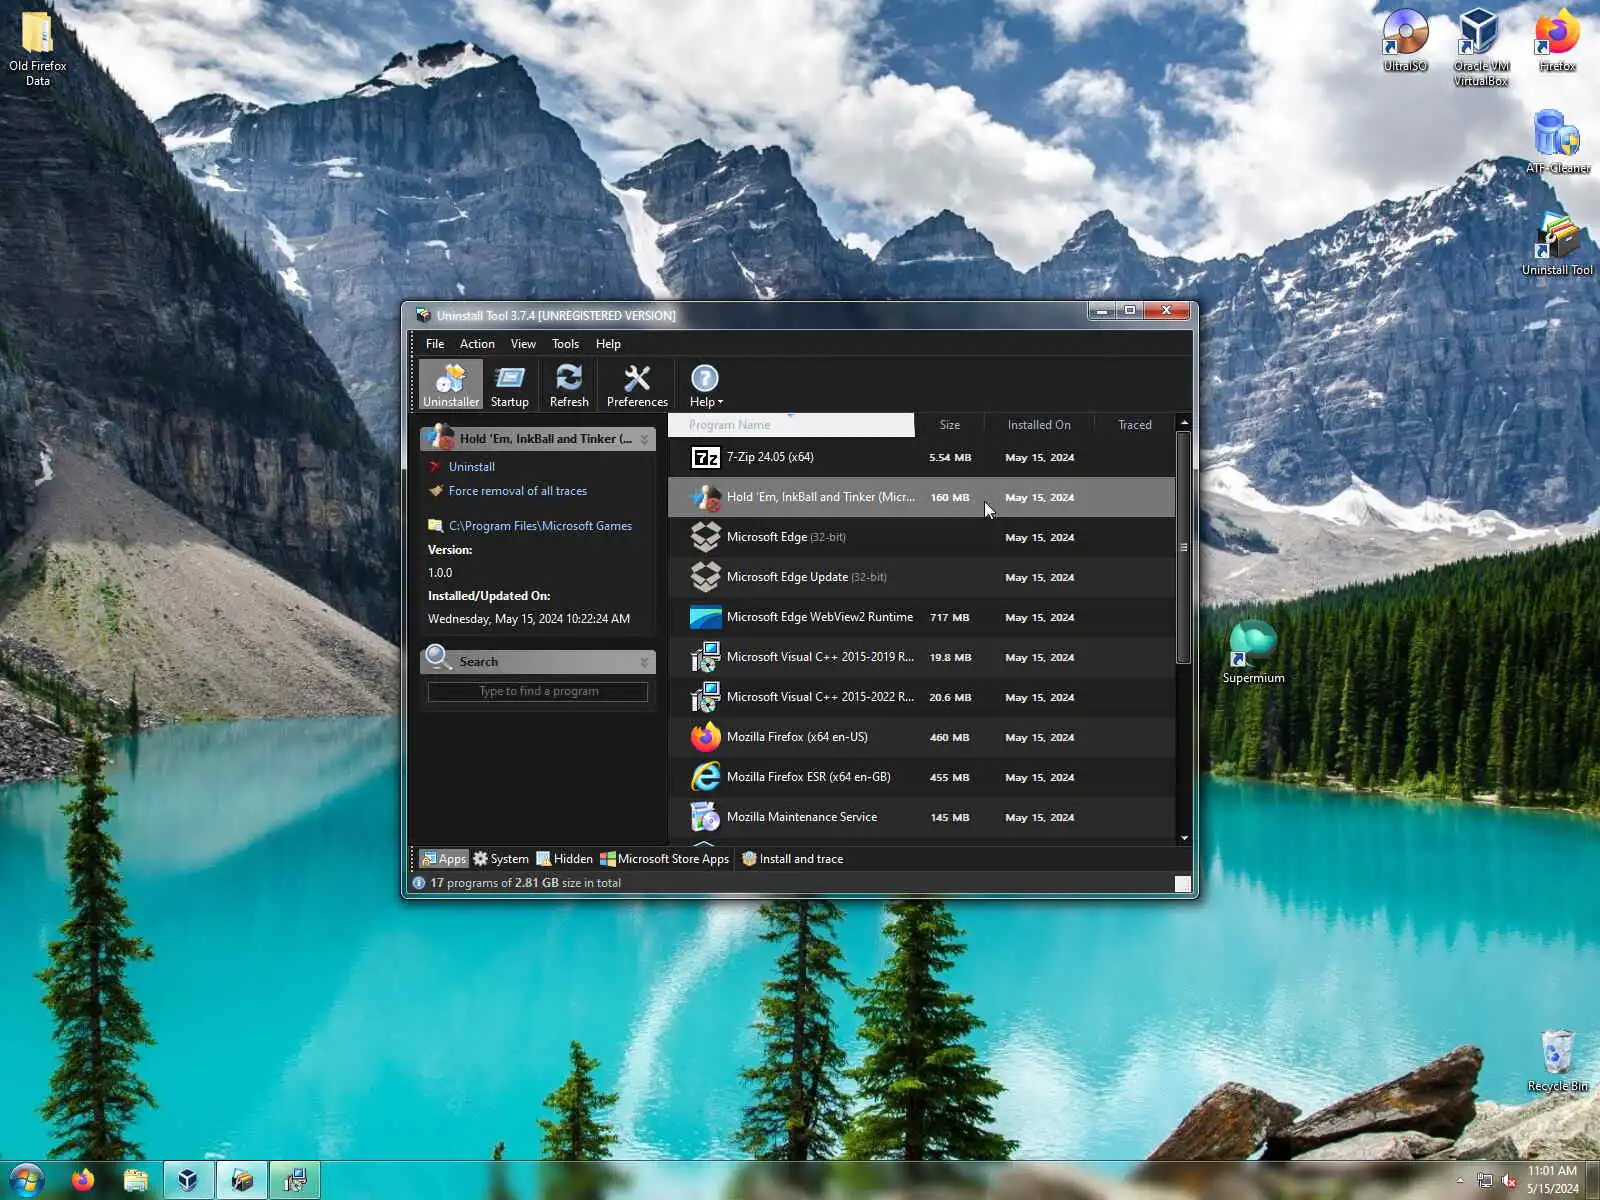Viewport: 1600px width, 1200px height.
Task: Switch to Microsoft Store Apps tab
Action: coord(664,859)
